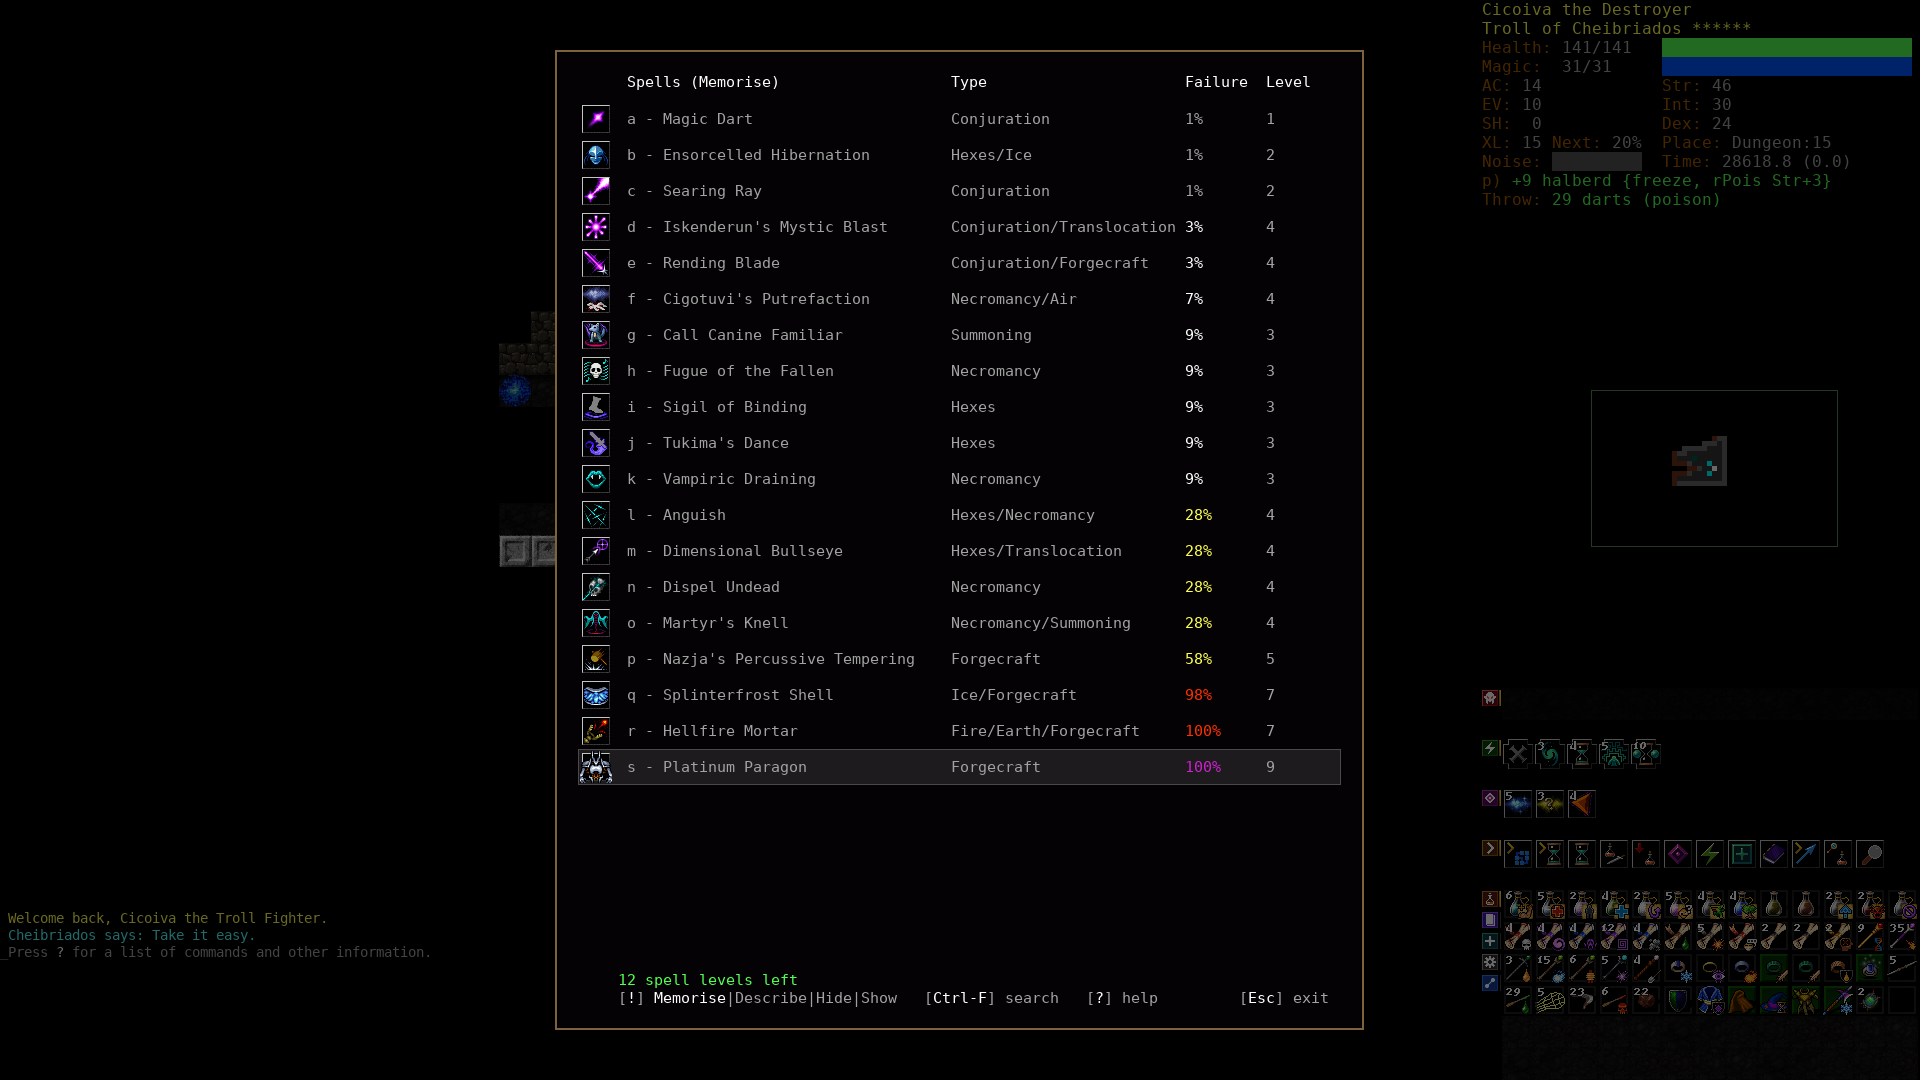Switch spell menu to Show mode
Screen dimensions: 1920x1080
point(879,998)
